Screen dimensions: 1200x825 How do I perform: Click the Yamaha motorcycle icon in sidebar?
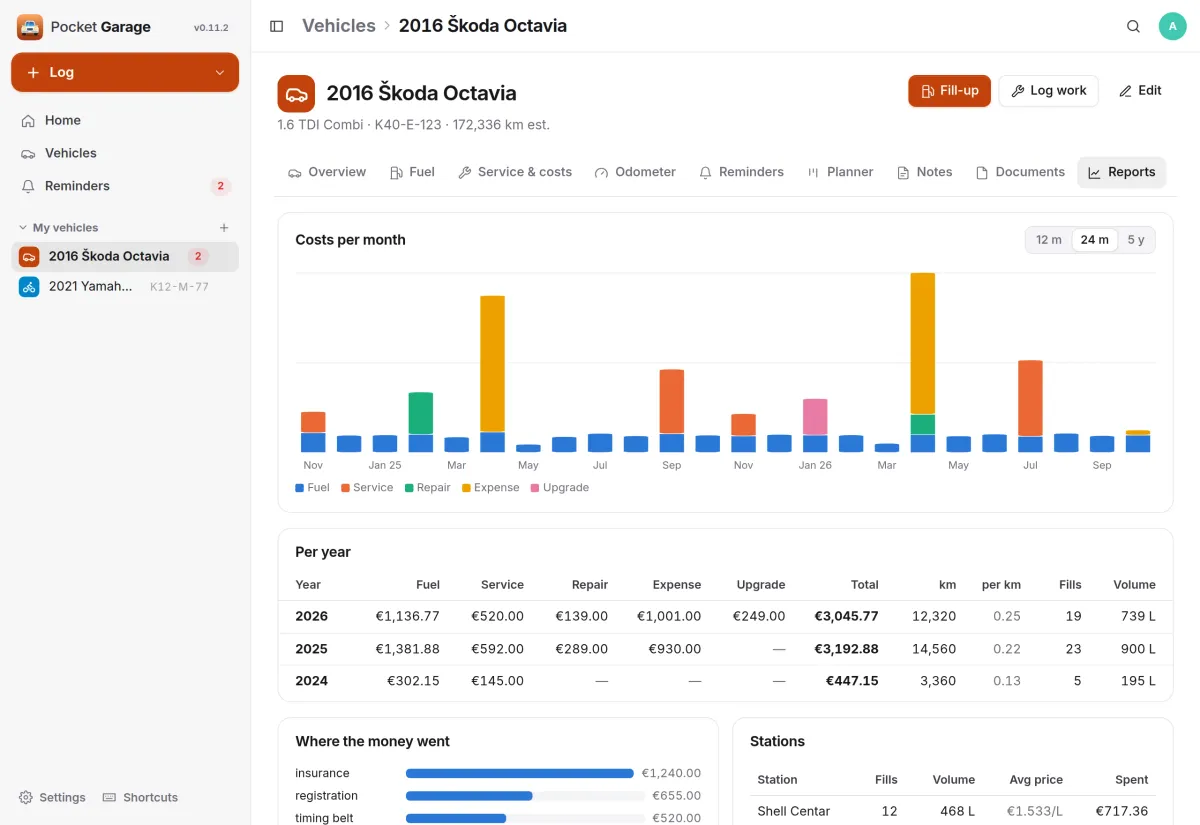pos(29,287)
